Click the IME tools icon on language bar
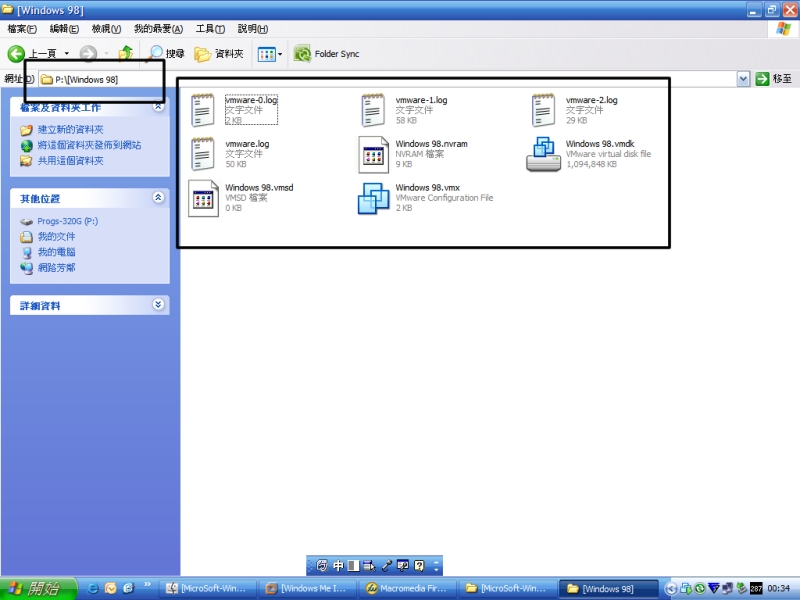 (x=403, y=565)
